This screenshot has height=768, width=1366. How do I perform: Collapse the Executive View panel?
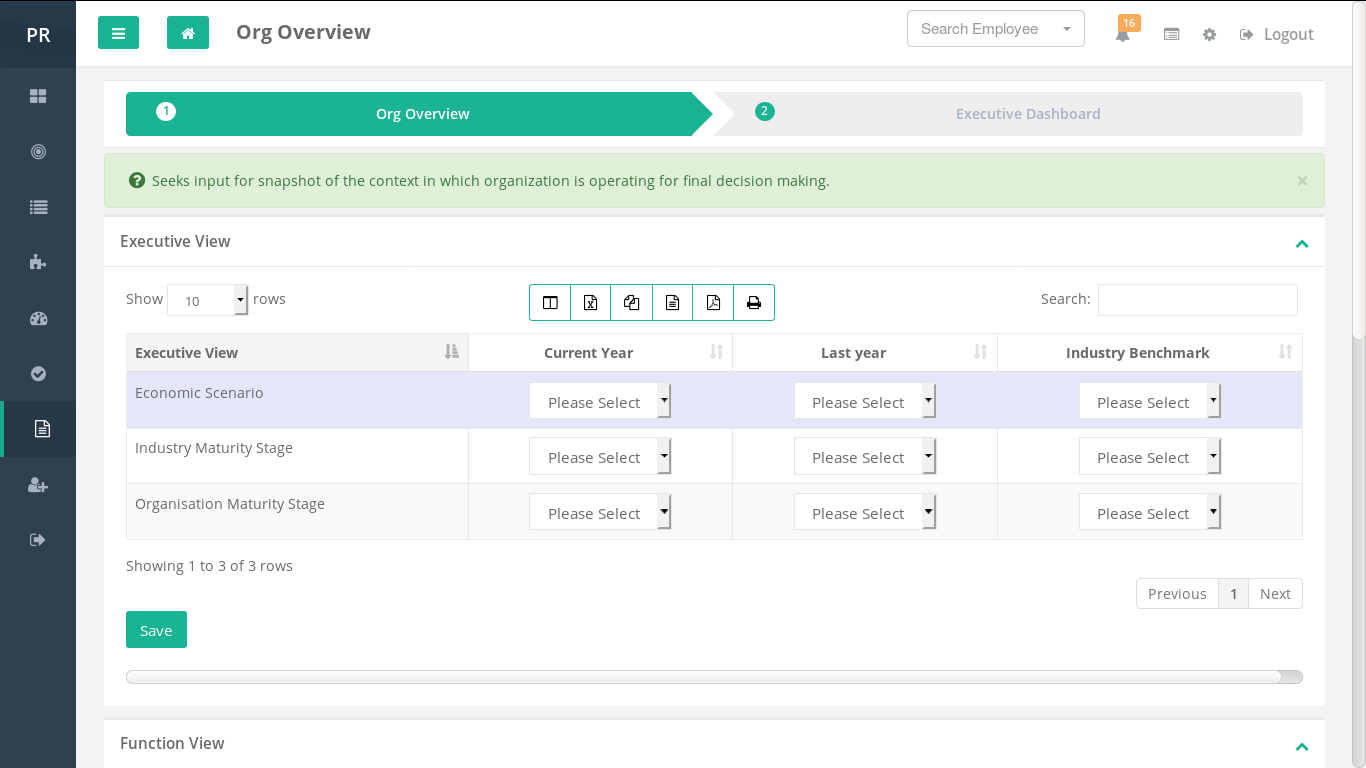1301,243
